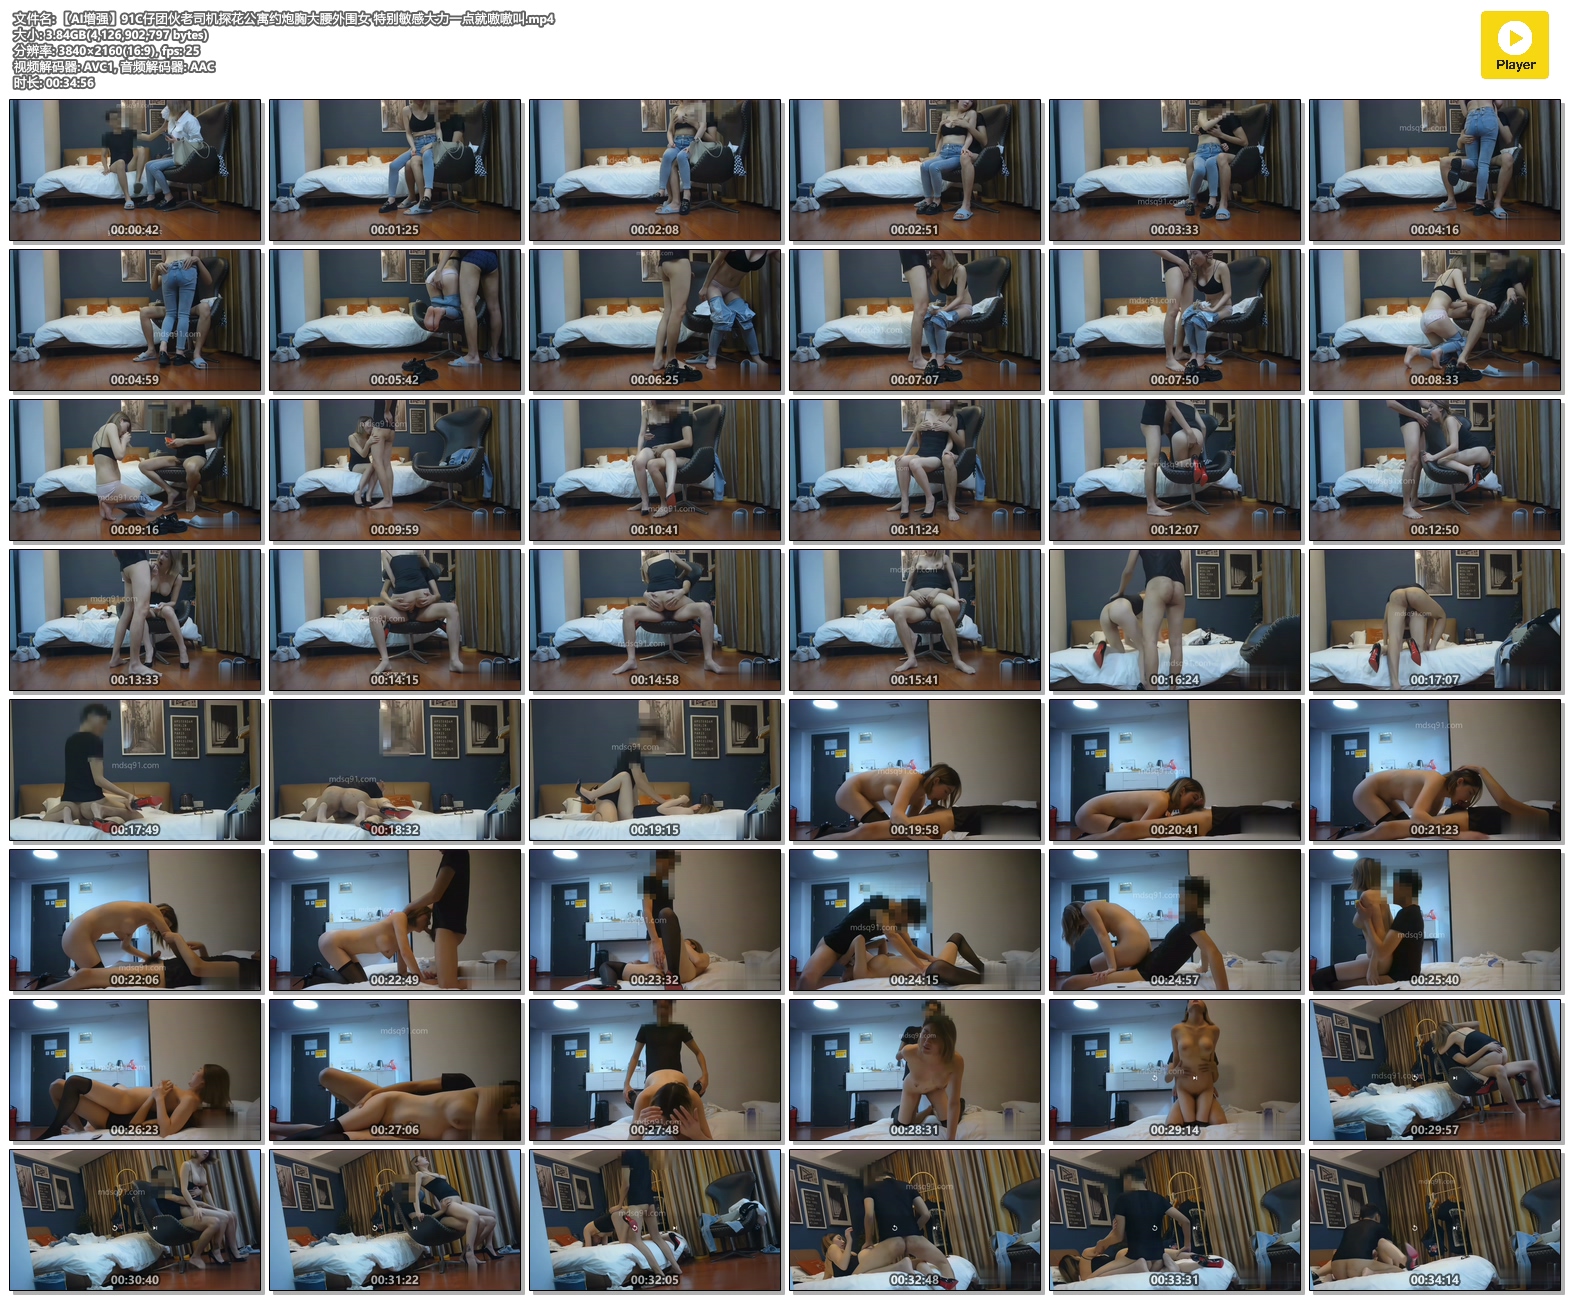Select the frame labeled 00:13:33
1570x1300 pixels.
[x=135, y=620]
